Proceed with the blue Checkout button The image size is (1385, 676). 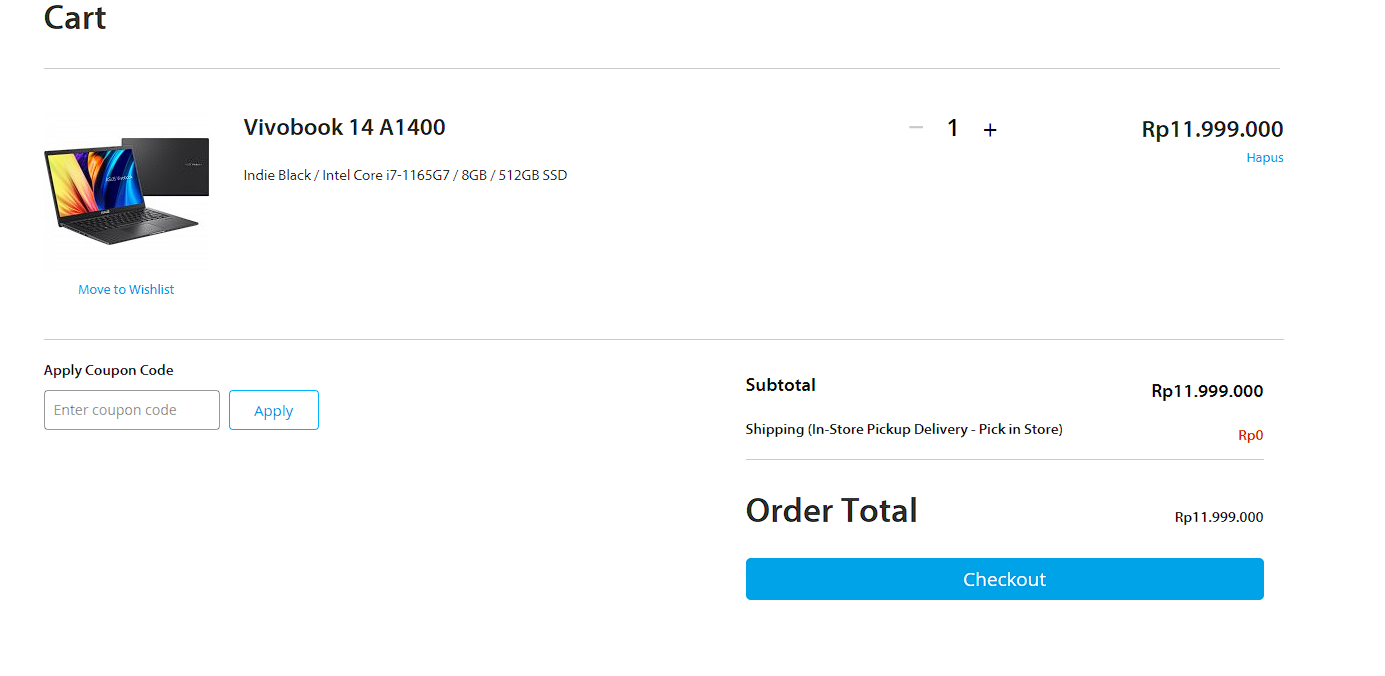(x=1004, y=579)
